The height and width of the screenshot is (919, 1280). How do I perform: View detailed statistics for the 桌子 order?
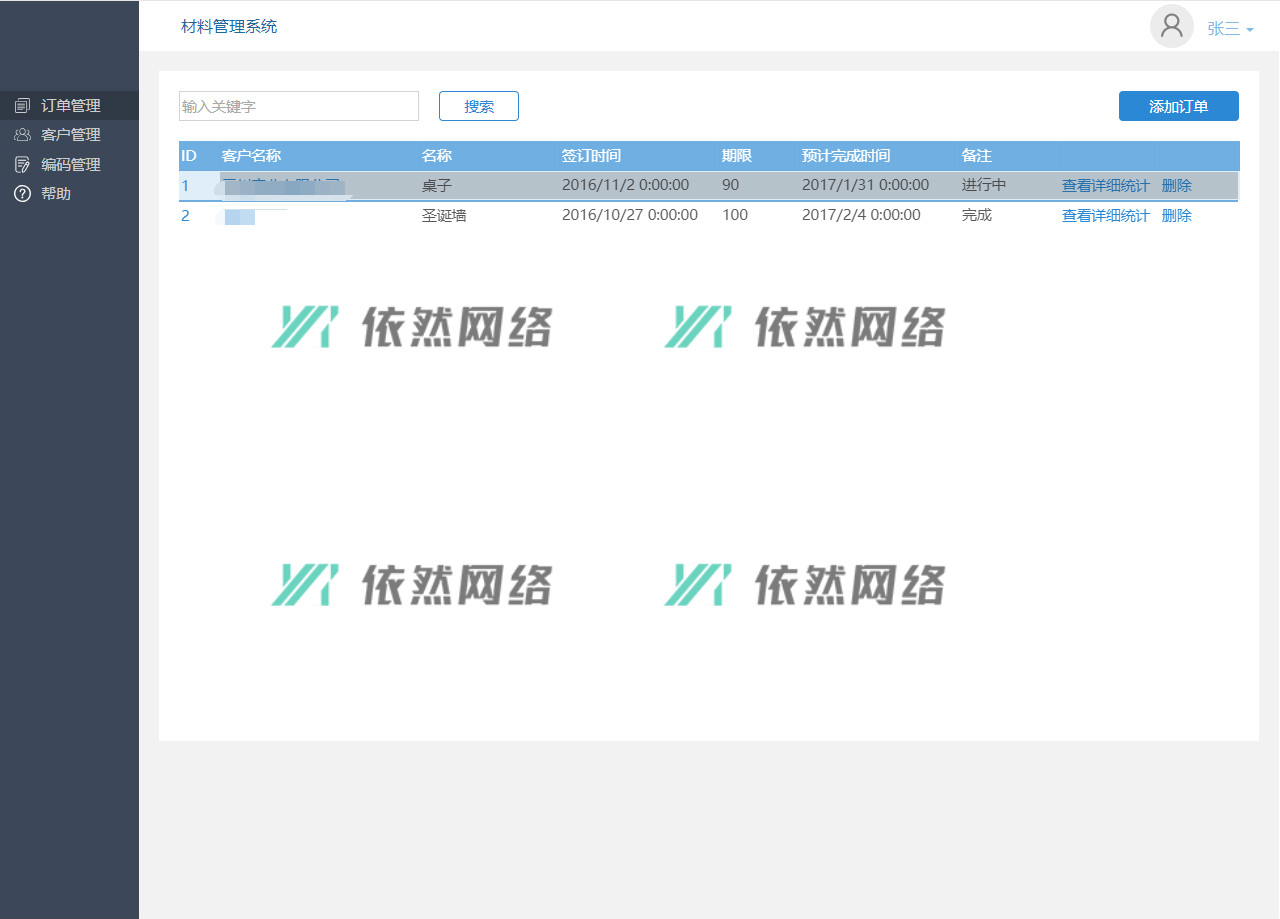click(1105, 186)
